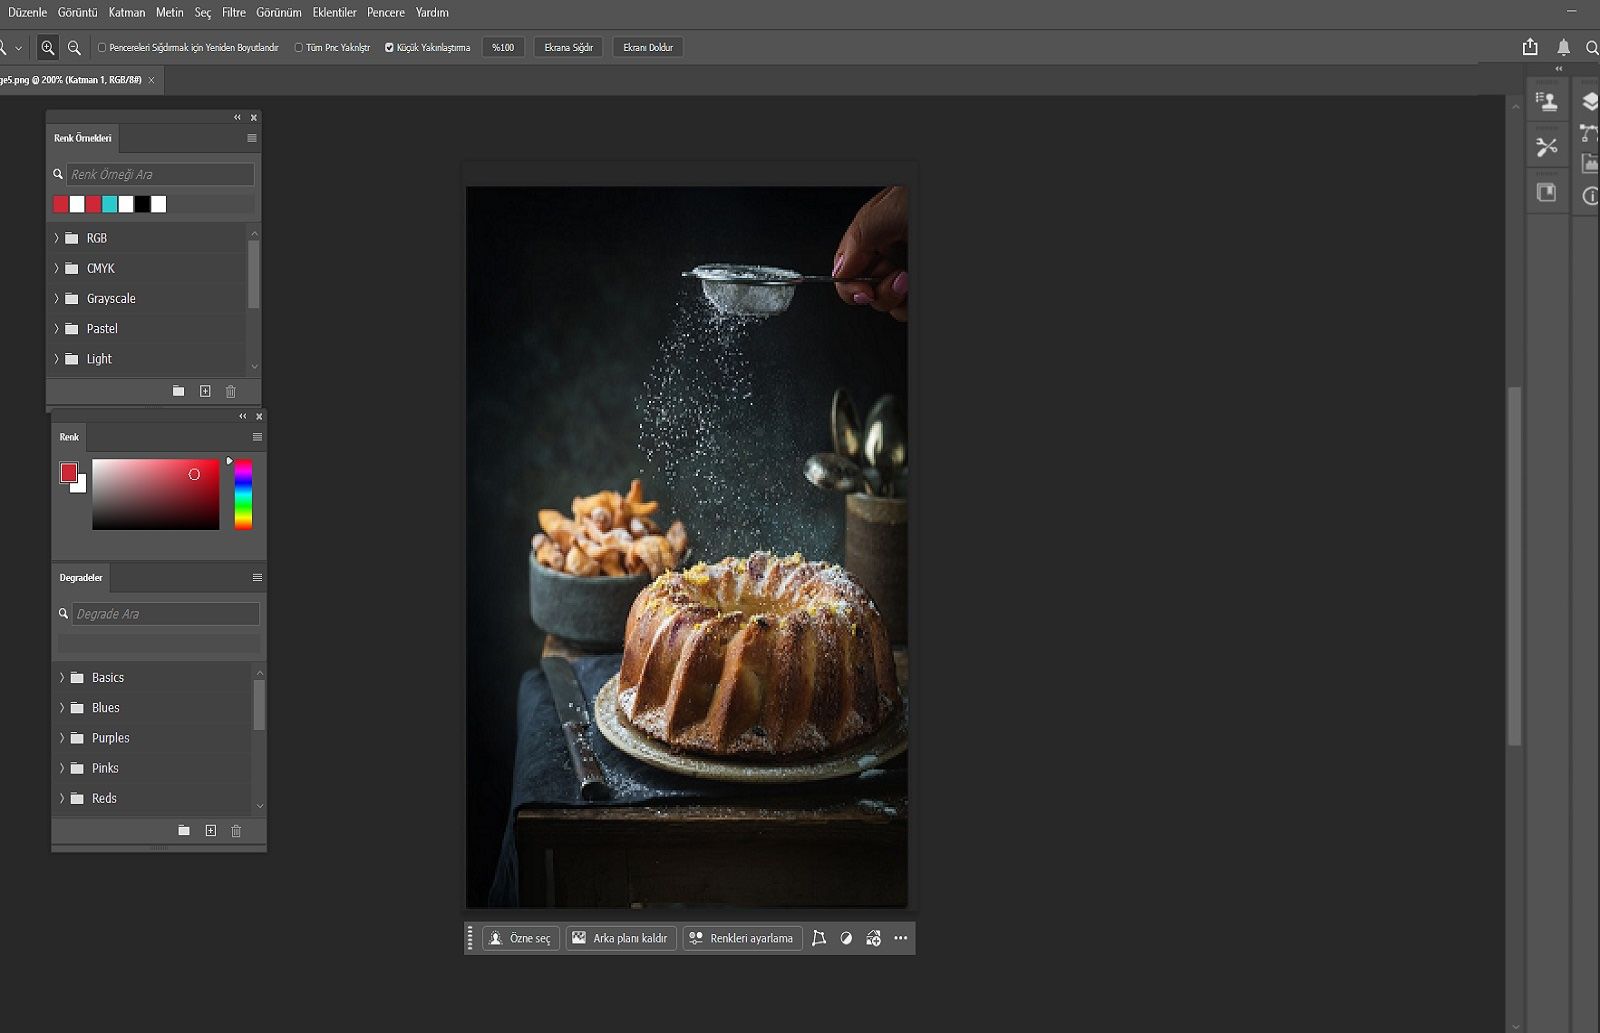This screenshot has width=1600, height=1033.
Task: Open the notifications bell
Action: click(x=1563, y=47)
